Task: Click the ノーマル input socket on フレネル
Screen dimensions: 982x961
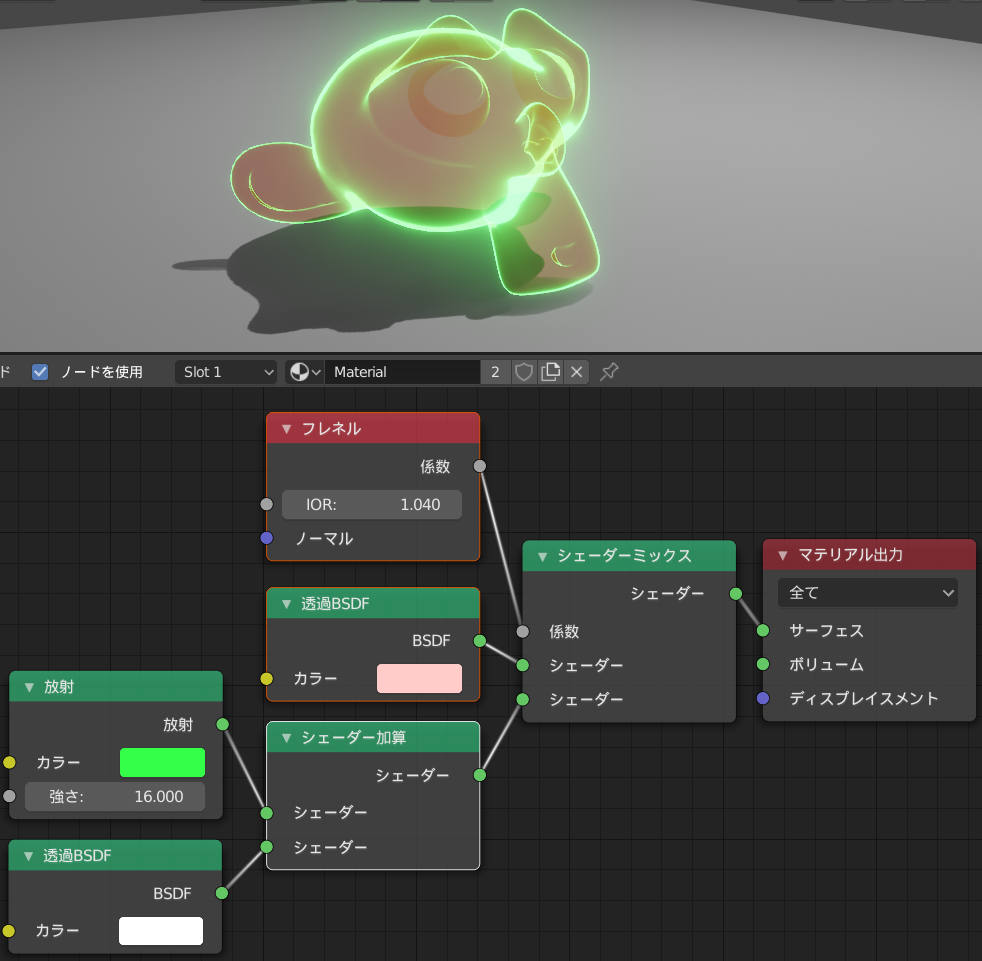Action: [x=267, y=538]
